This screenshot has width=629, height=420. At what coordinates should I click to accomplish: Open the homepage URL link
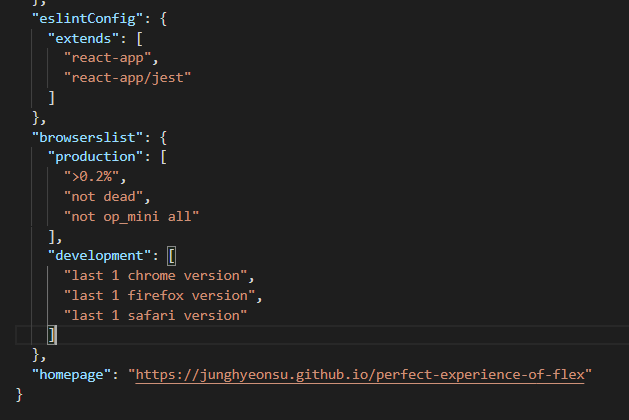click(360, 375)
